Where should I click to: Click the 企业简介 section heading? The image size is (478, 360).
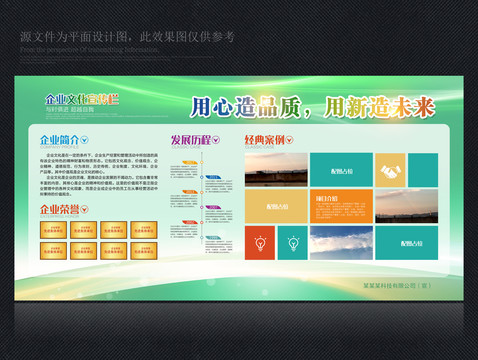click(x=60, y=140)
